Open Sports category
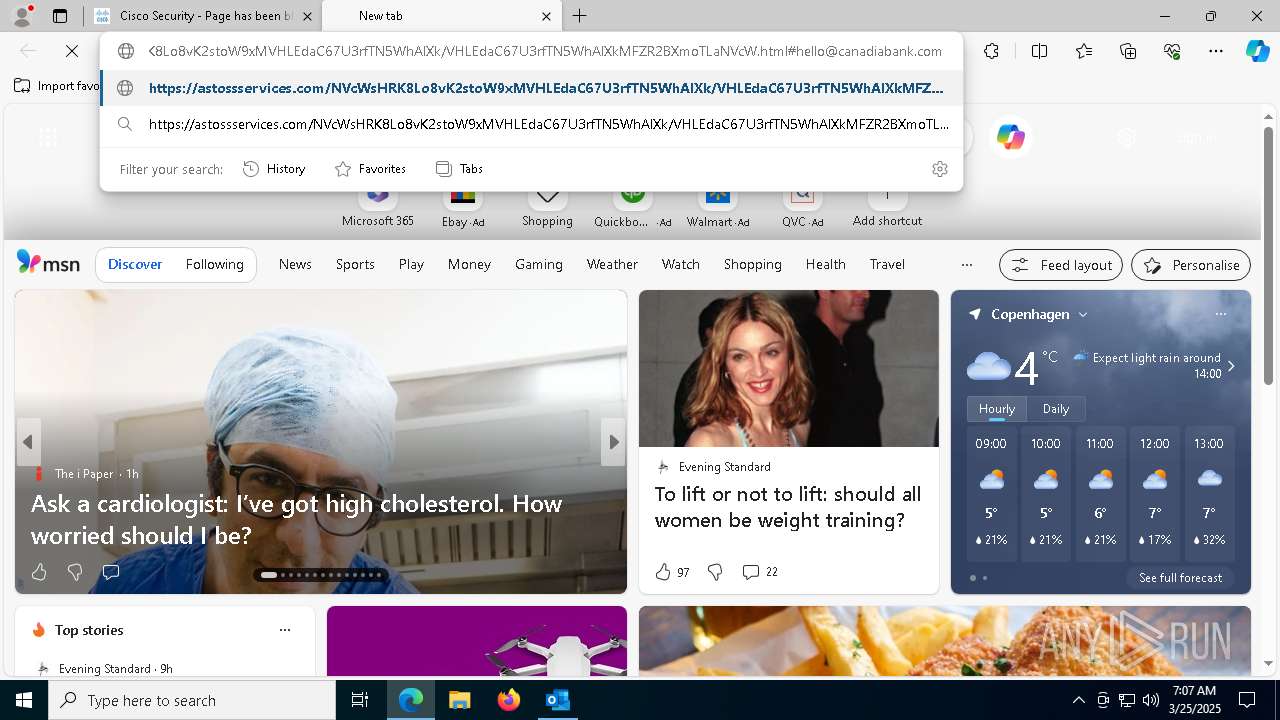Screen dimensions: 1280x720 pos(355,265)
